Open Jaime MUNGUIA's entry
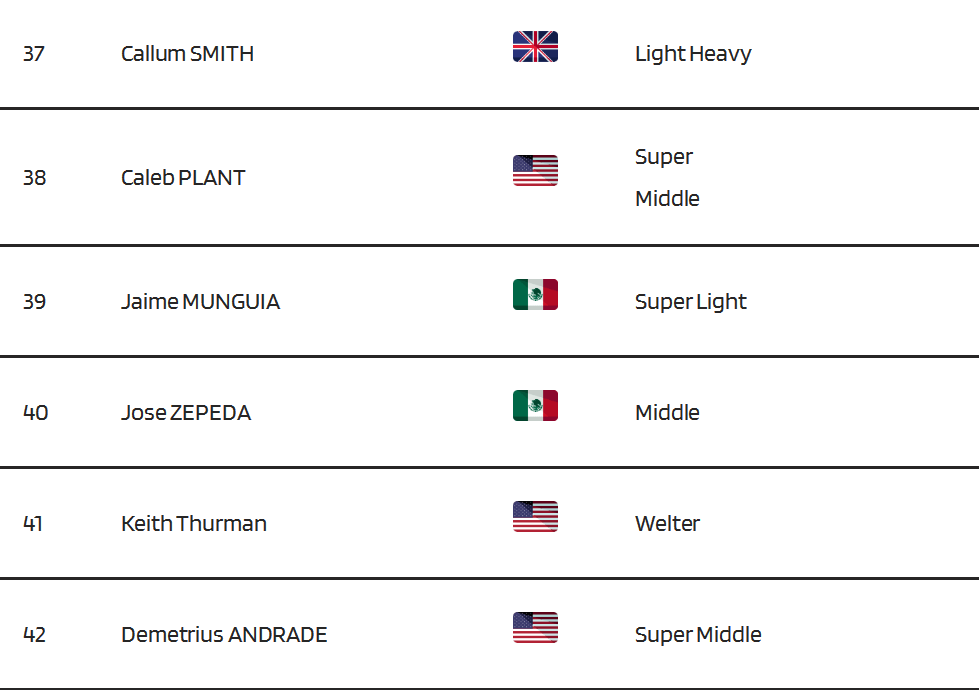Image resolution: width=979 pixels, height=690 pixels. pyautogui.click(x=200, y=302)
